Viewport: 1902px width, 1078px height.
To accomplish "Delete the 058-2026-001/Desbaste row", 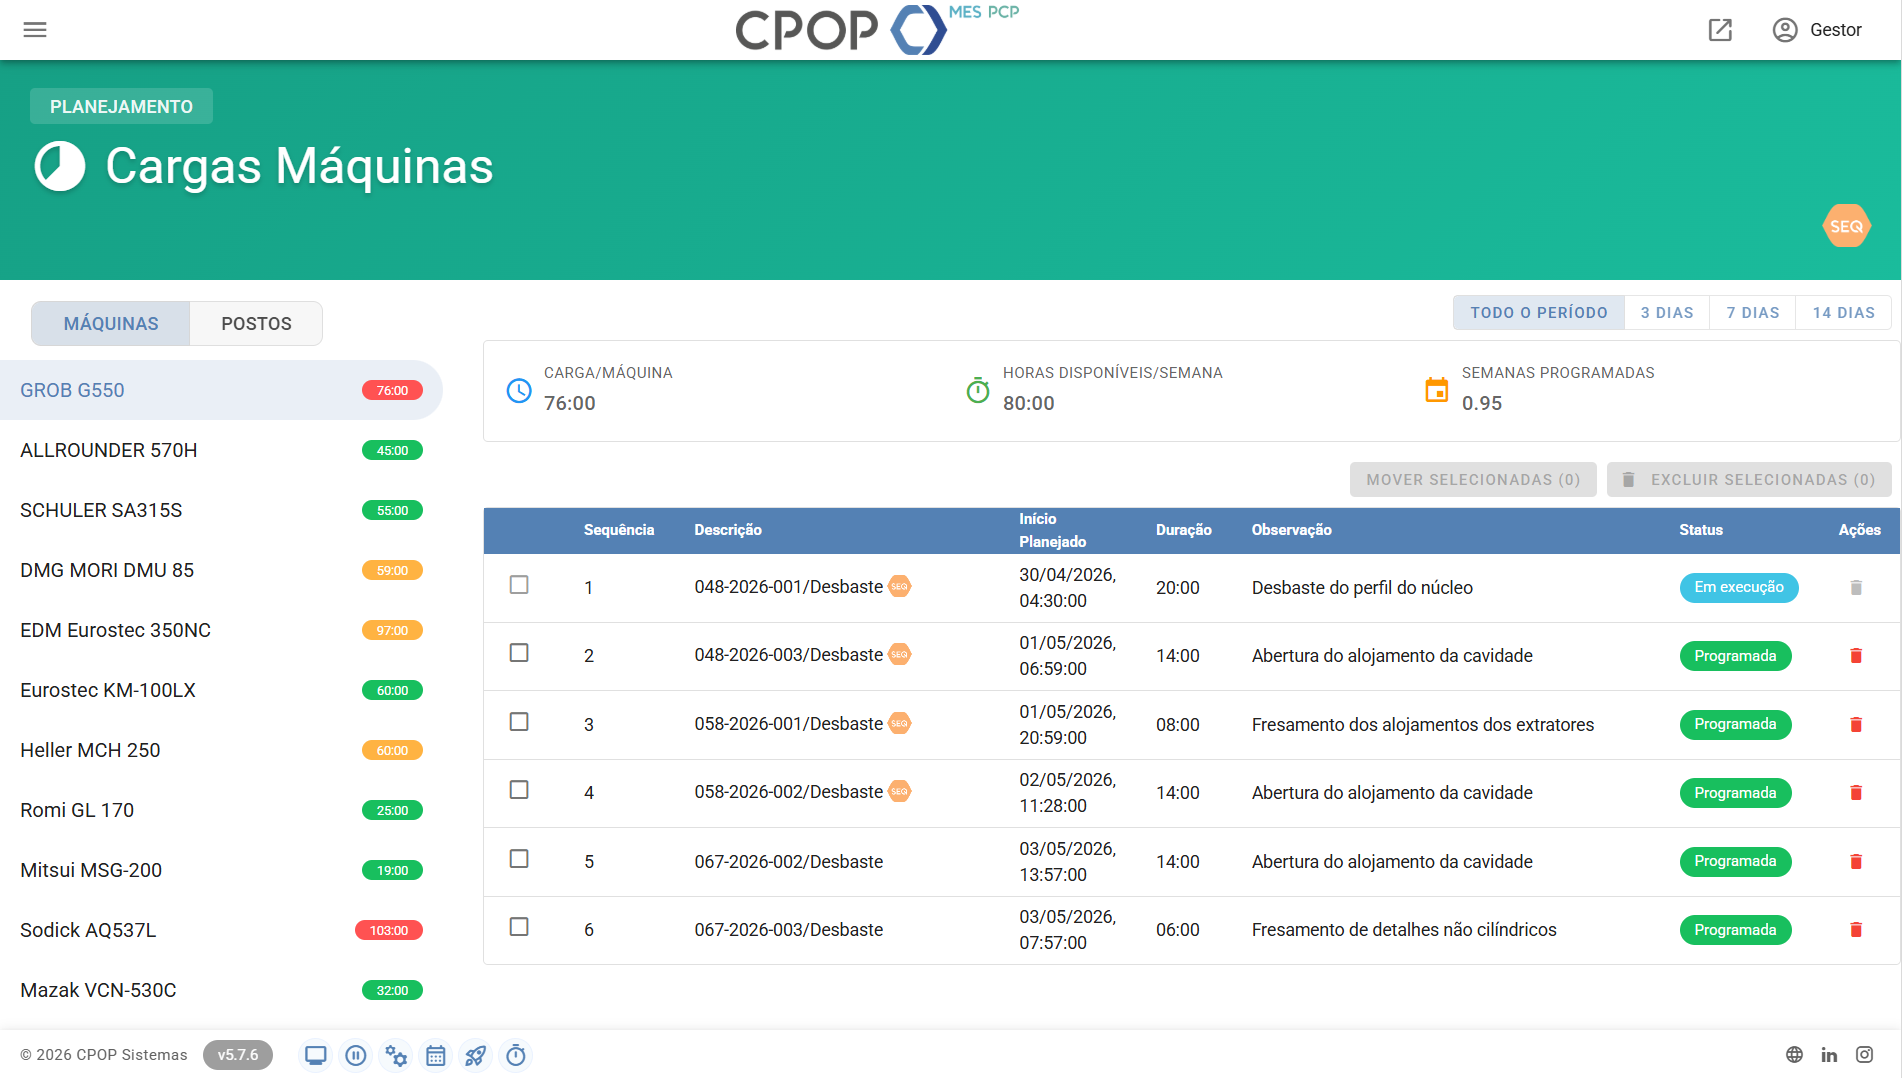I will [x=1856, y=725].
